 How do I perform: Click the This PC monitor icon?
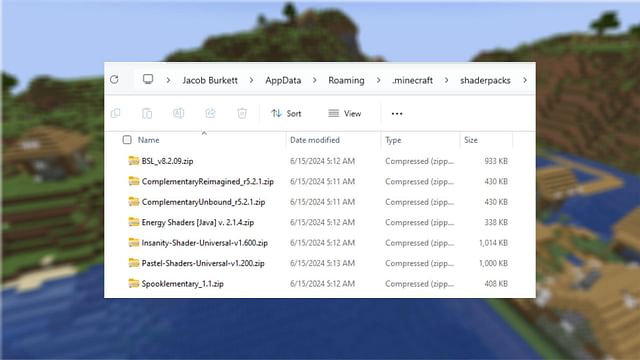tap(148, 79)
